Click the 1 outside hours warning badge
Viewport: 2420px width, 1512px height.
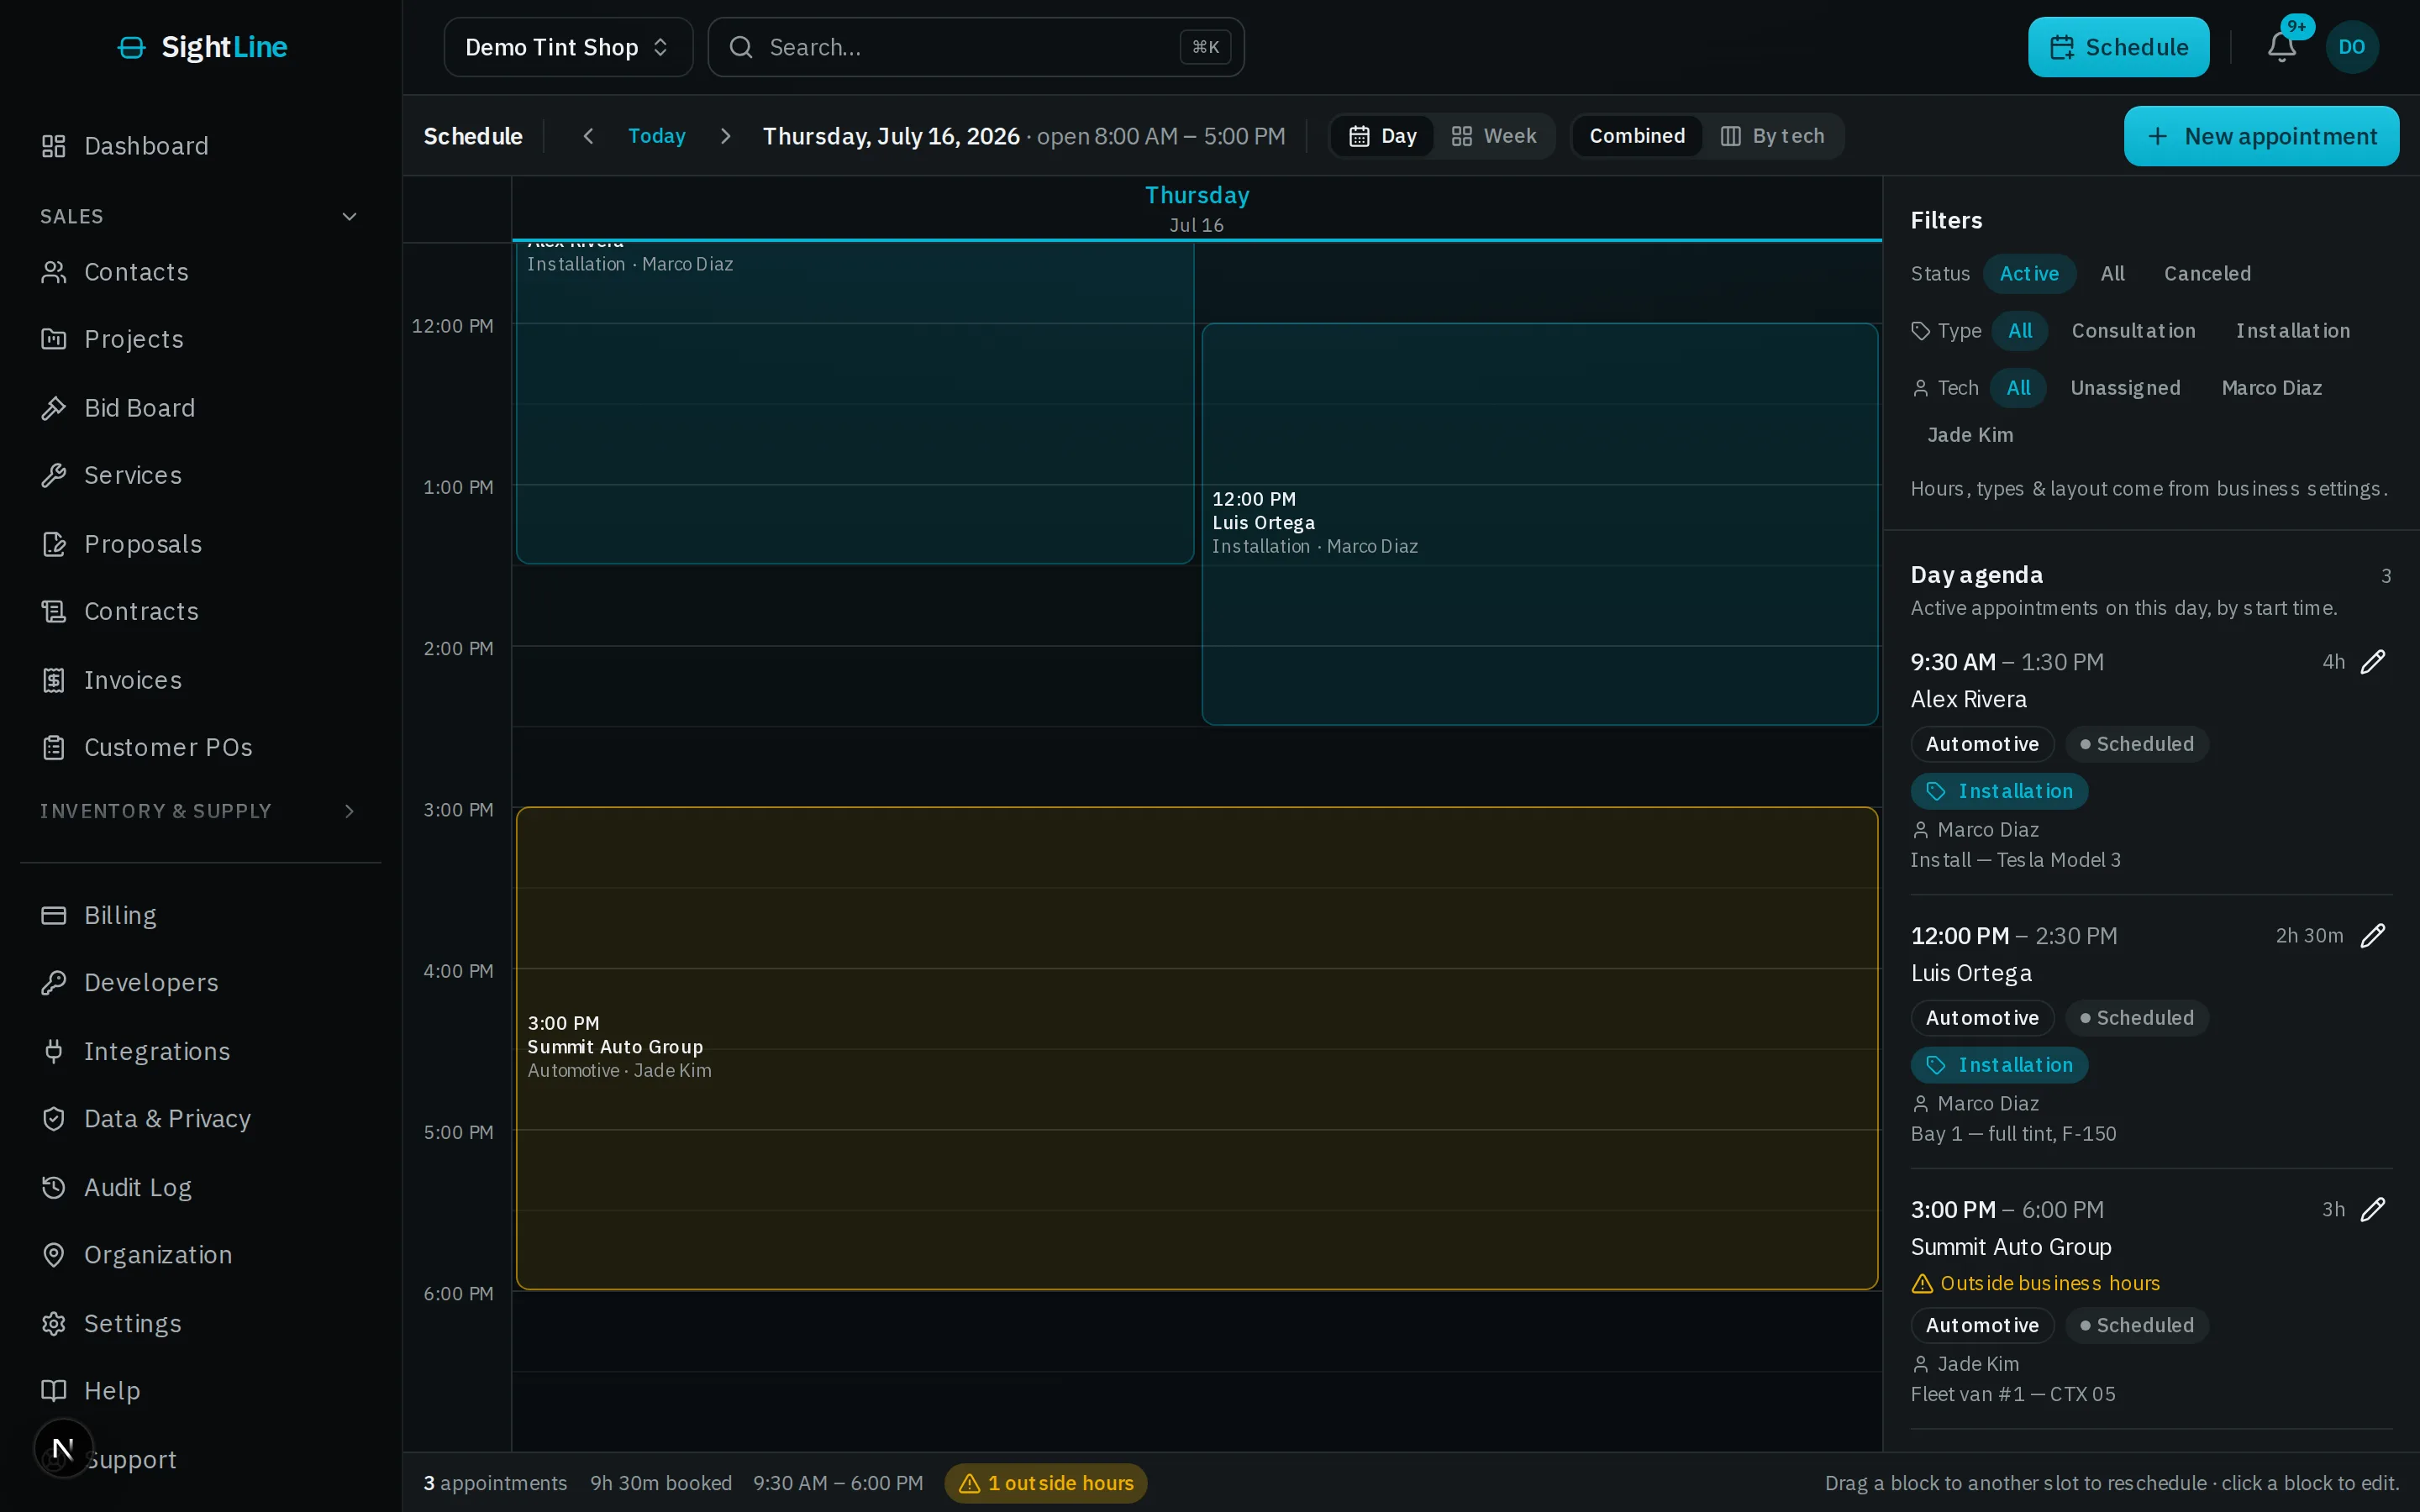[1046, 1483]
